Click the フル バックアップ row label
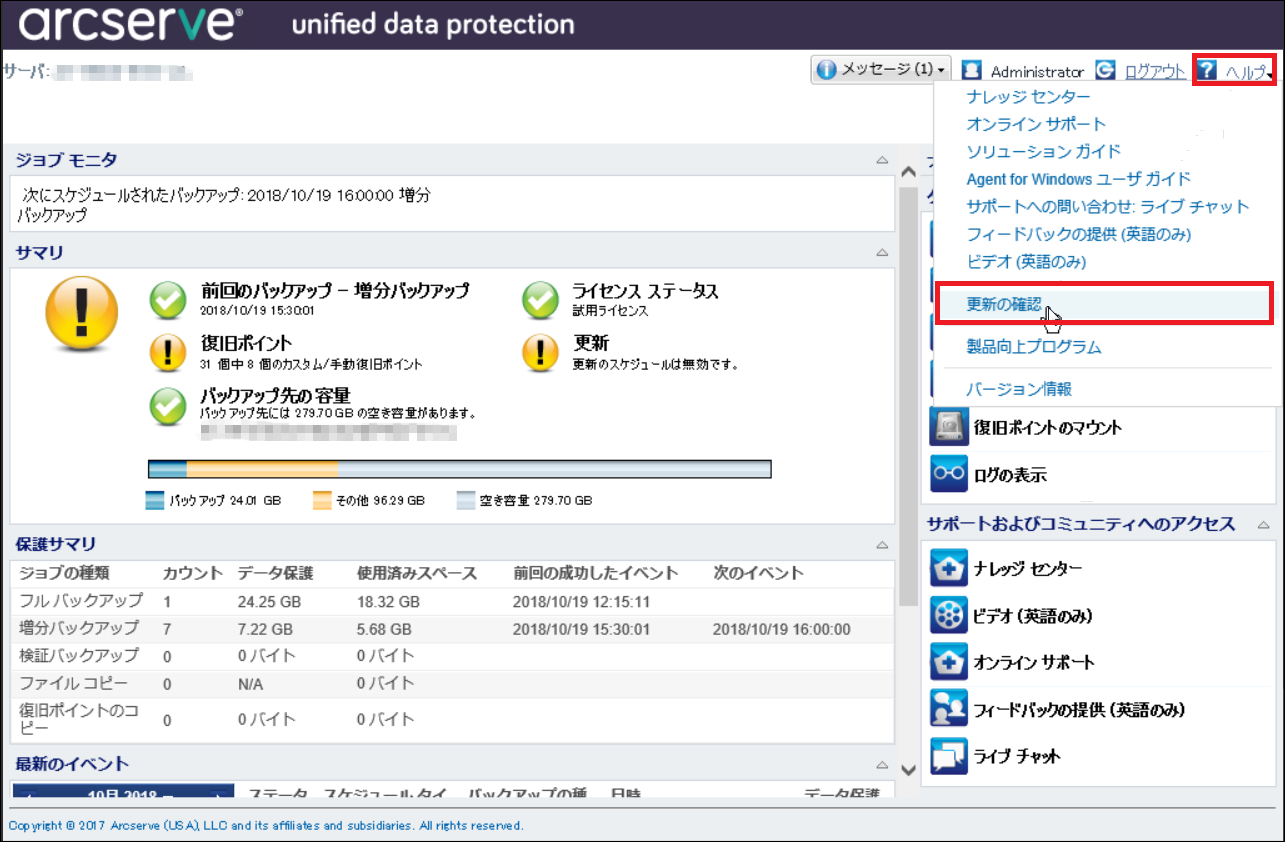The width and height of the screenshot is (1285, 842). click(81, 601)
